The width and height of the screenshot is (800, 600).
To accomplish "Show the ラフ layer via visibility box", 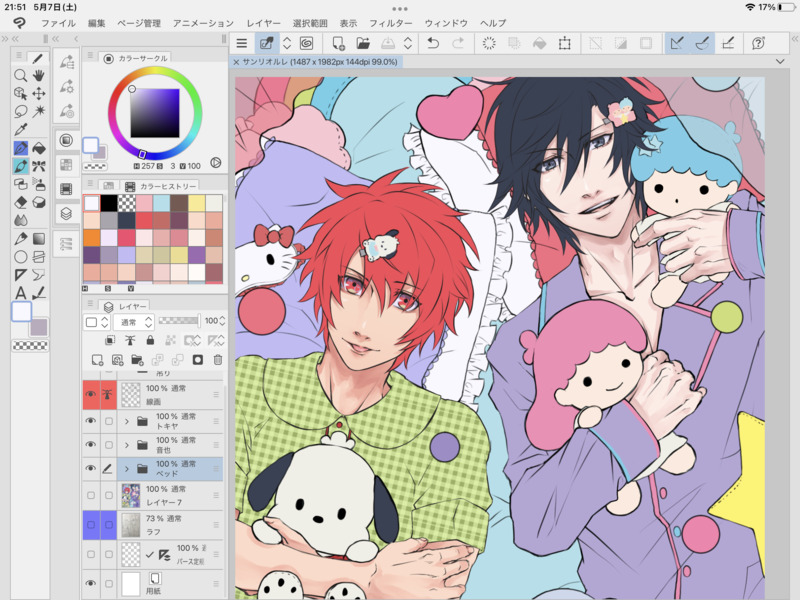I will [91, 524].
